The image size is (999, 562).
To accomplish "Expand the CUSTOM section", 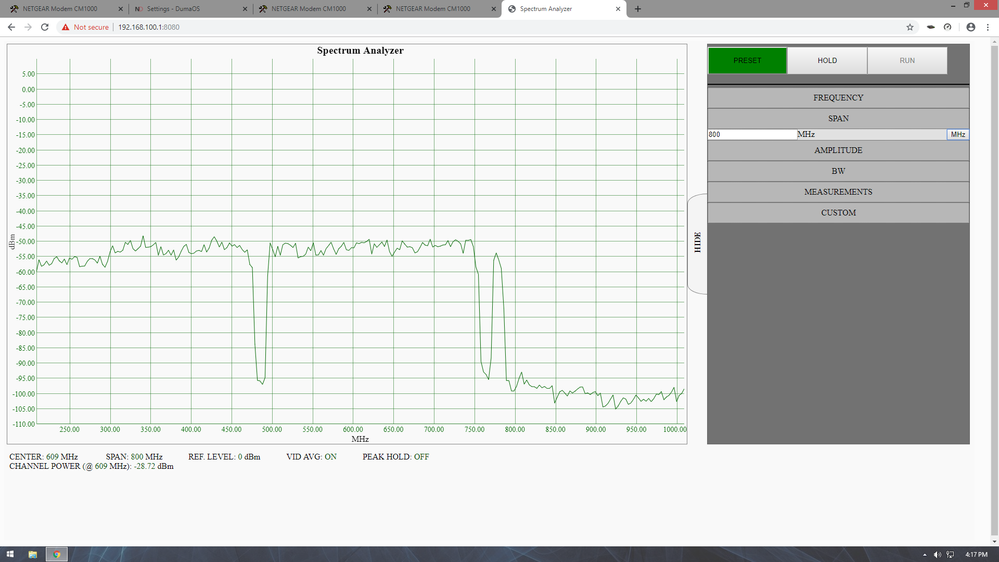I will click(838, 213).
